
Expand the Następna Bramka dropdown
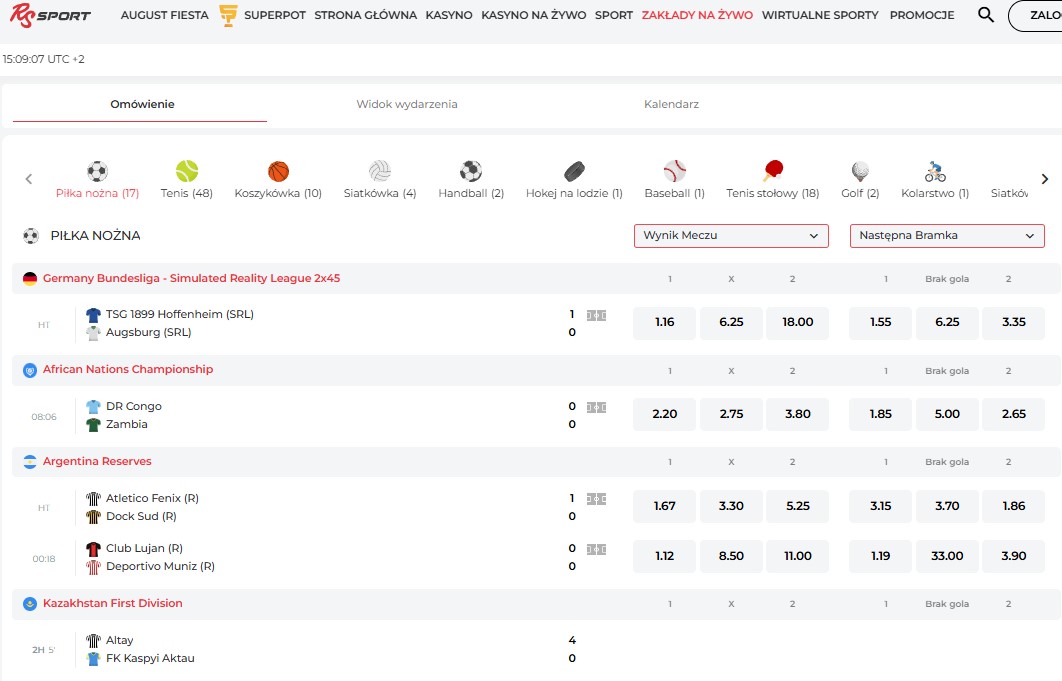pyautogui.click(x=947, y=236)
